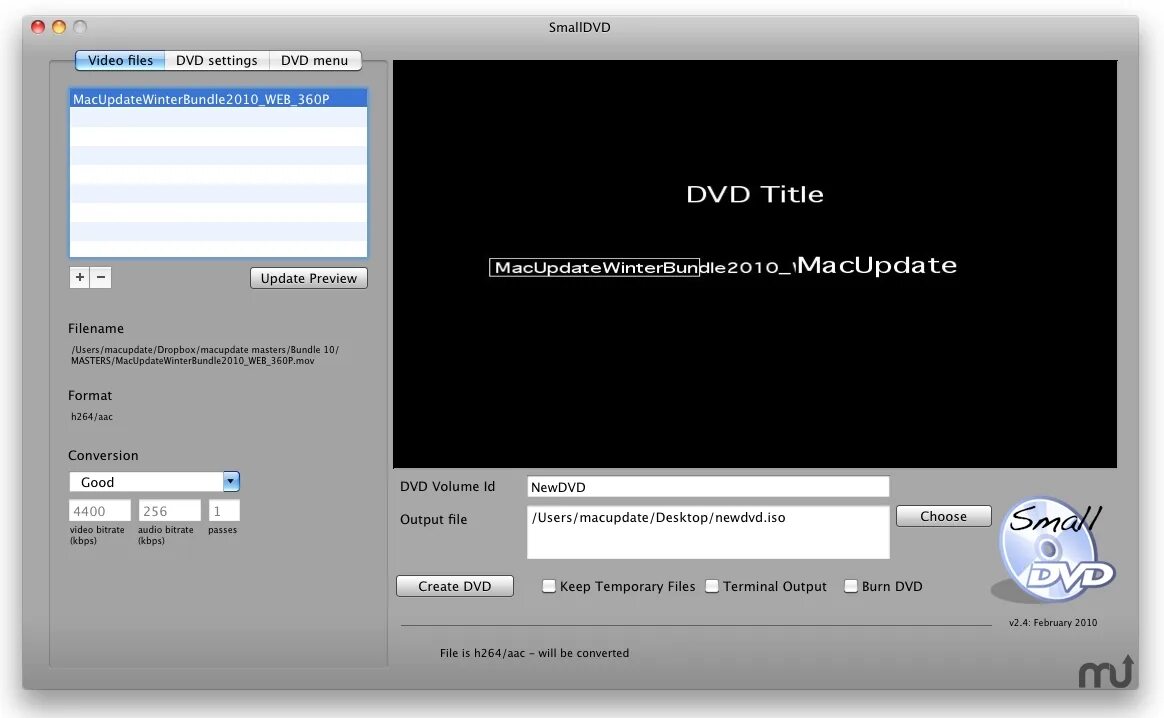Click the v2.4: February 2010 version label
Viewport: 1164px width, 718px height.
click(x=1053, y=622)
